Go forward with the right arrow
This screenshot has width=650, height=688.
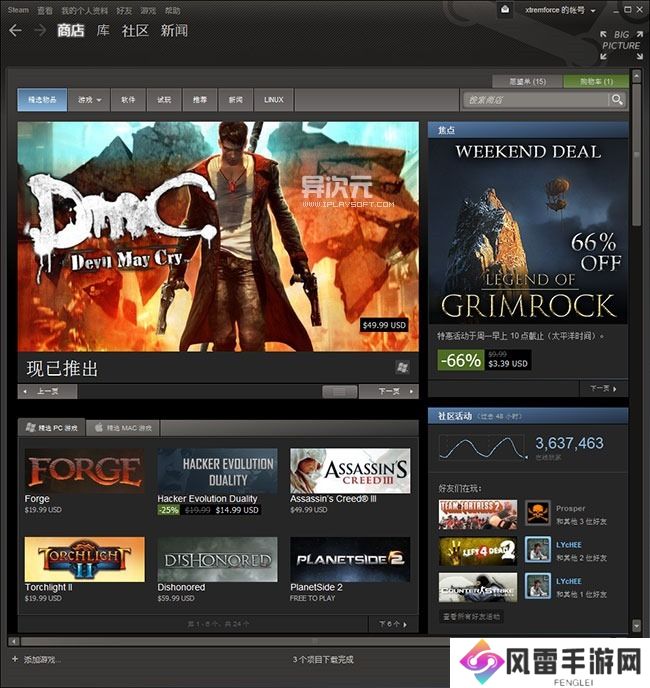click(x=40, y=30)
